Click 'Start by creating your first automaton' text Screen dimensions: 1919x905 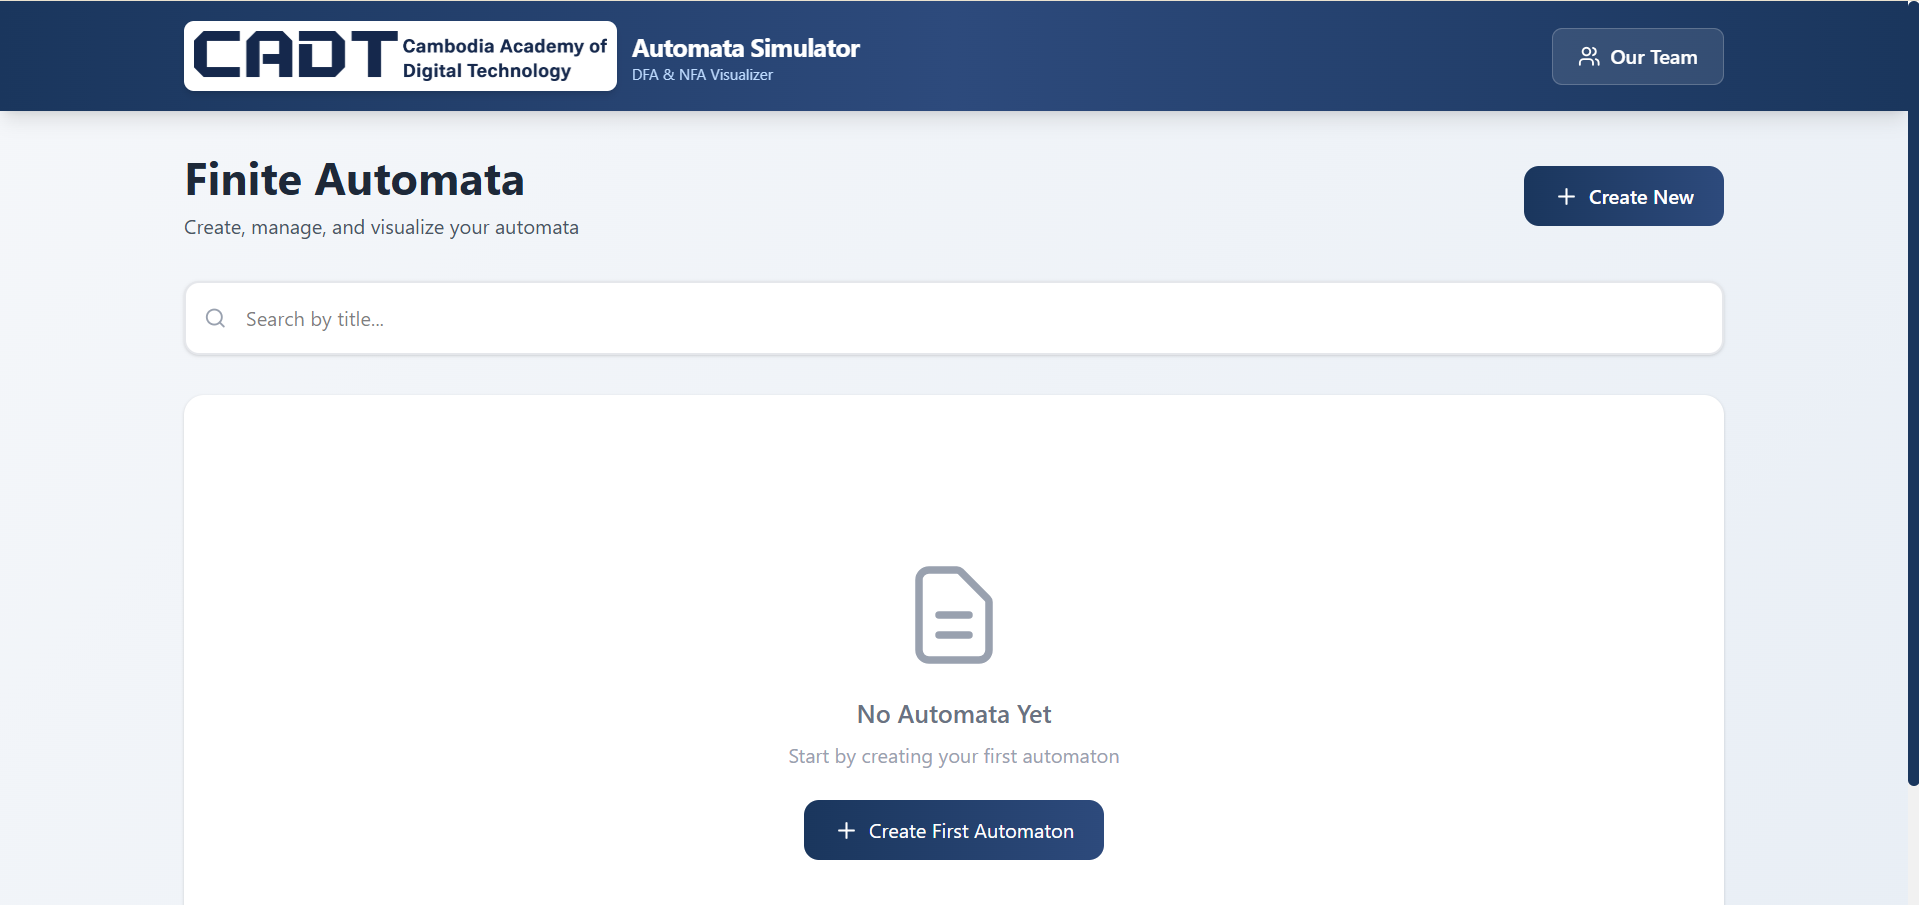click(x=953, y=756)
